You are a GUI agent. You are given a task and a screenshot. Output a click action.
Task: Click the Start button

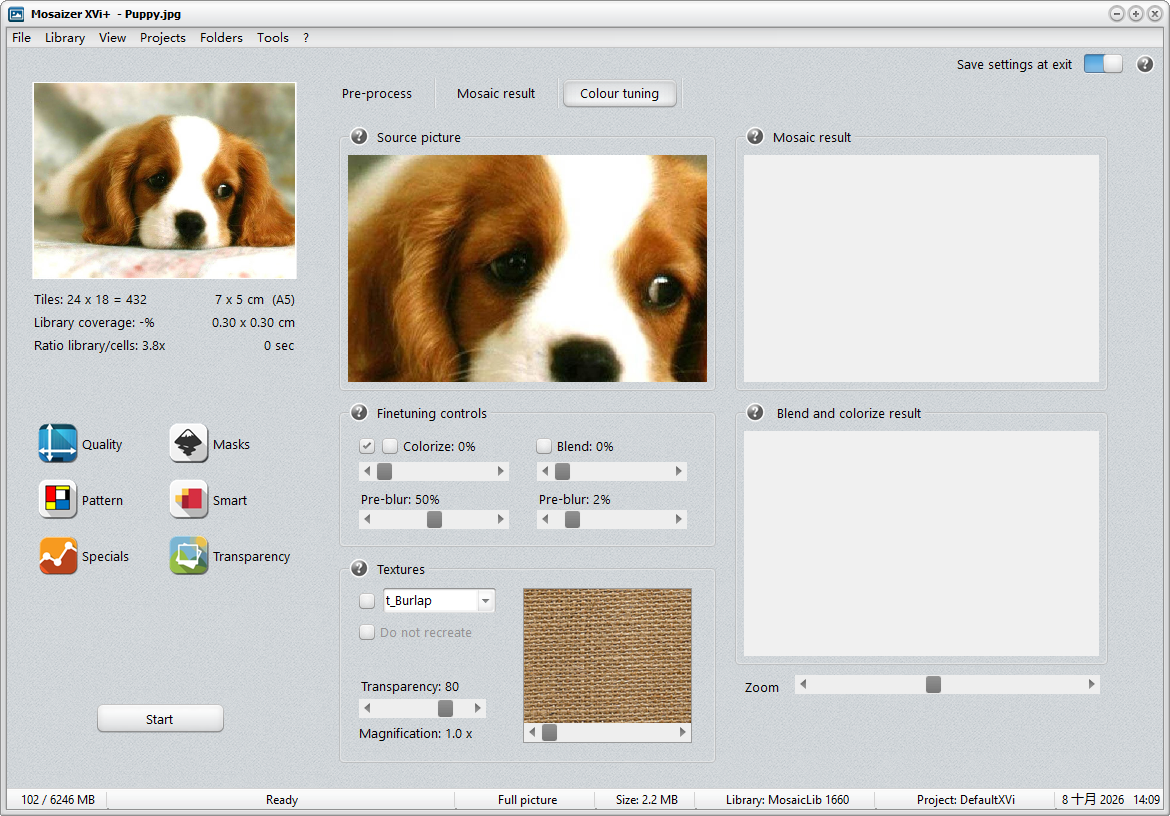[x=160, y=719]
